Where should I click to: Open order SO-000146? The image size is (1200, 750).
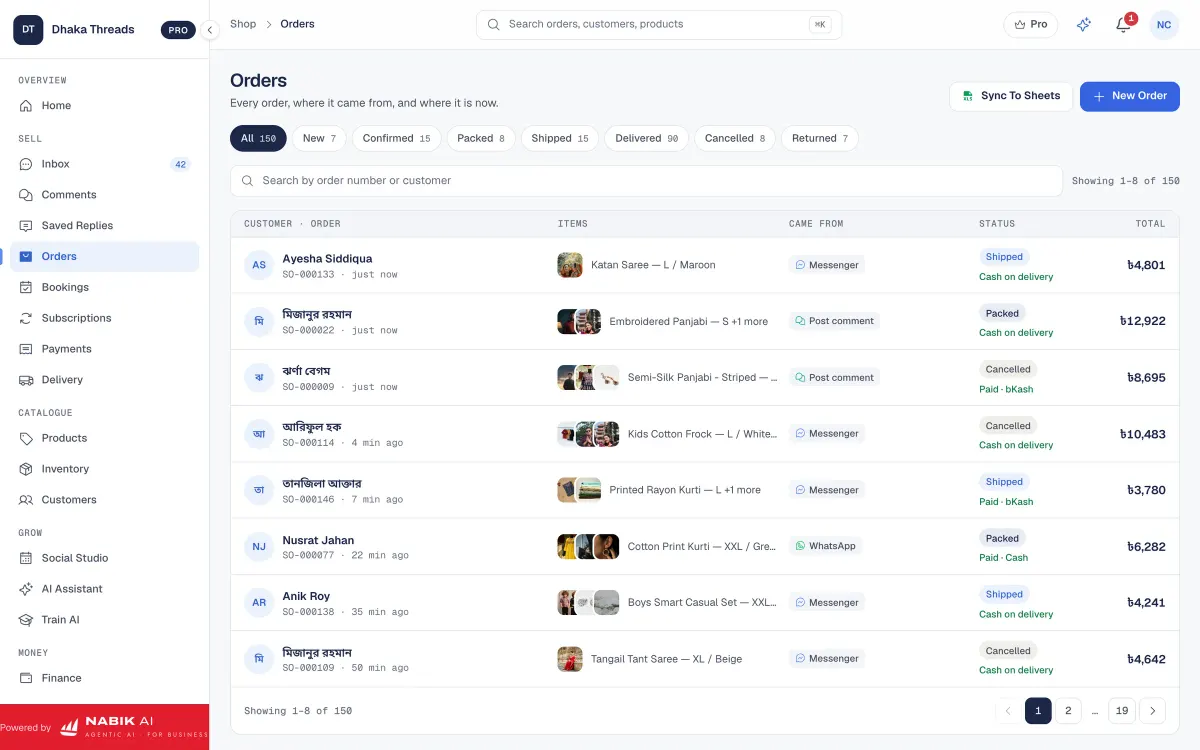pyautogui.click(x=705, y=490)
